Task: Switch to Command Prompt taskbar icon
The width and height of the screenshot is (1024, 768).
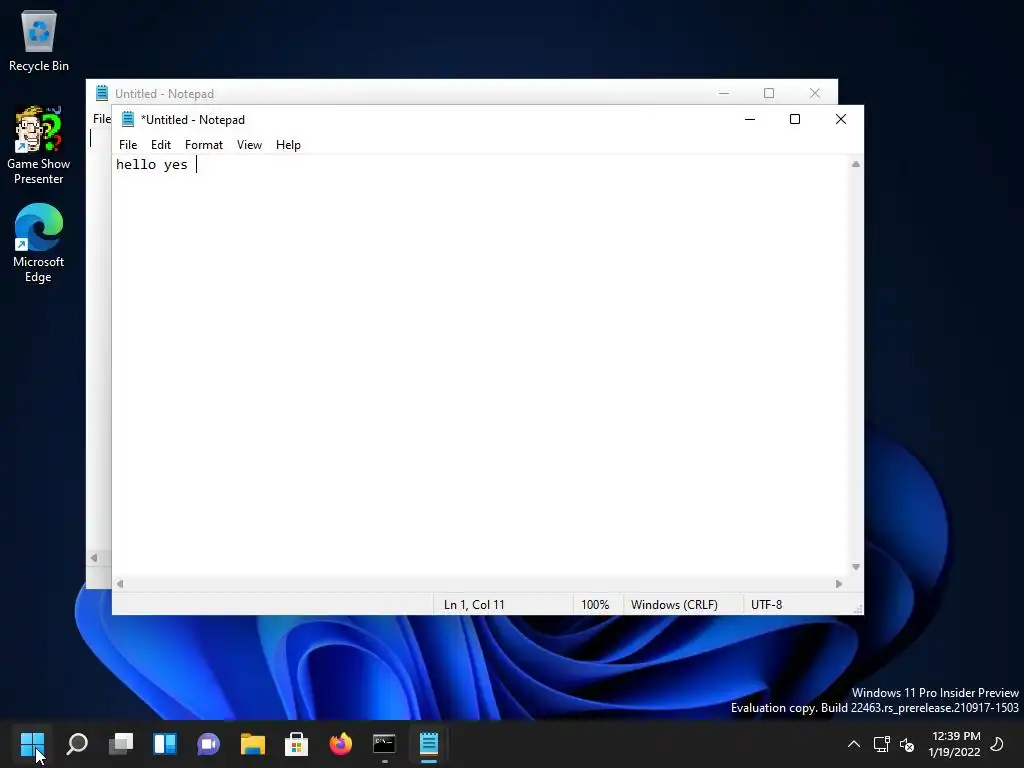Action: tap(384, 743)
